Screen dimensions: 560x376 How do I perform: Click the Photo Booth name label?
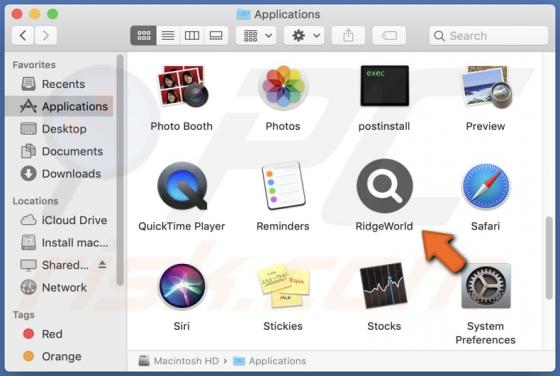181,126
